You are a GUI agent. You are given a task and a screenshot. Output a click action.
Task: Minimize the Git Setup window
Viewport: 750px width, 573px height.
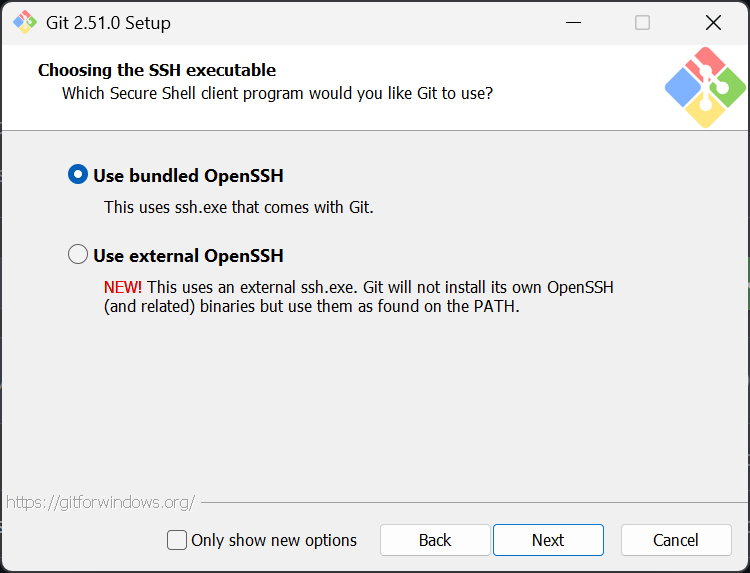[573, 22]
